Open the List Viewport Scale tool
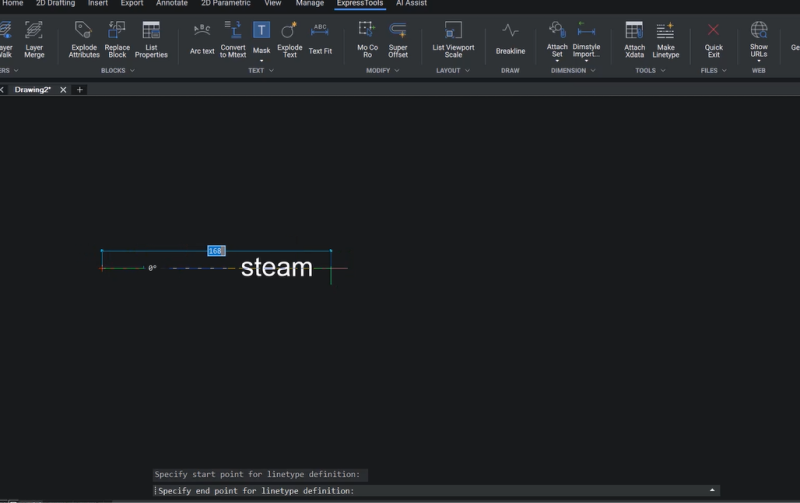 (x=453, y=40)
